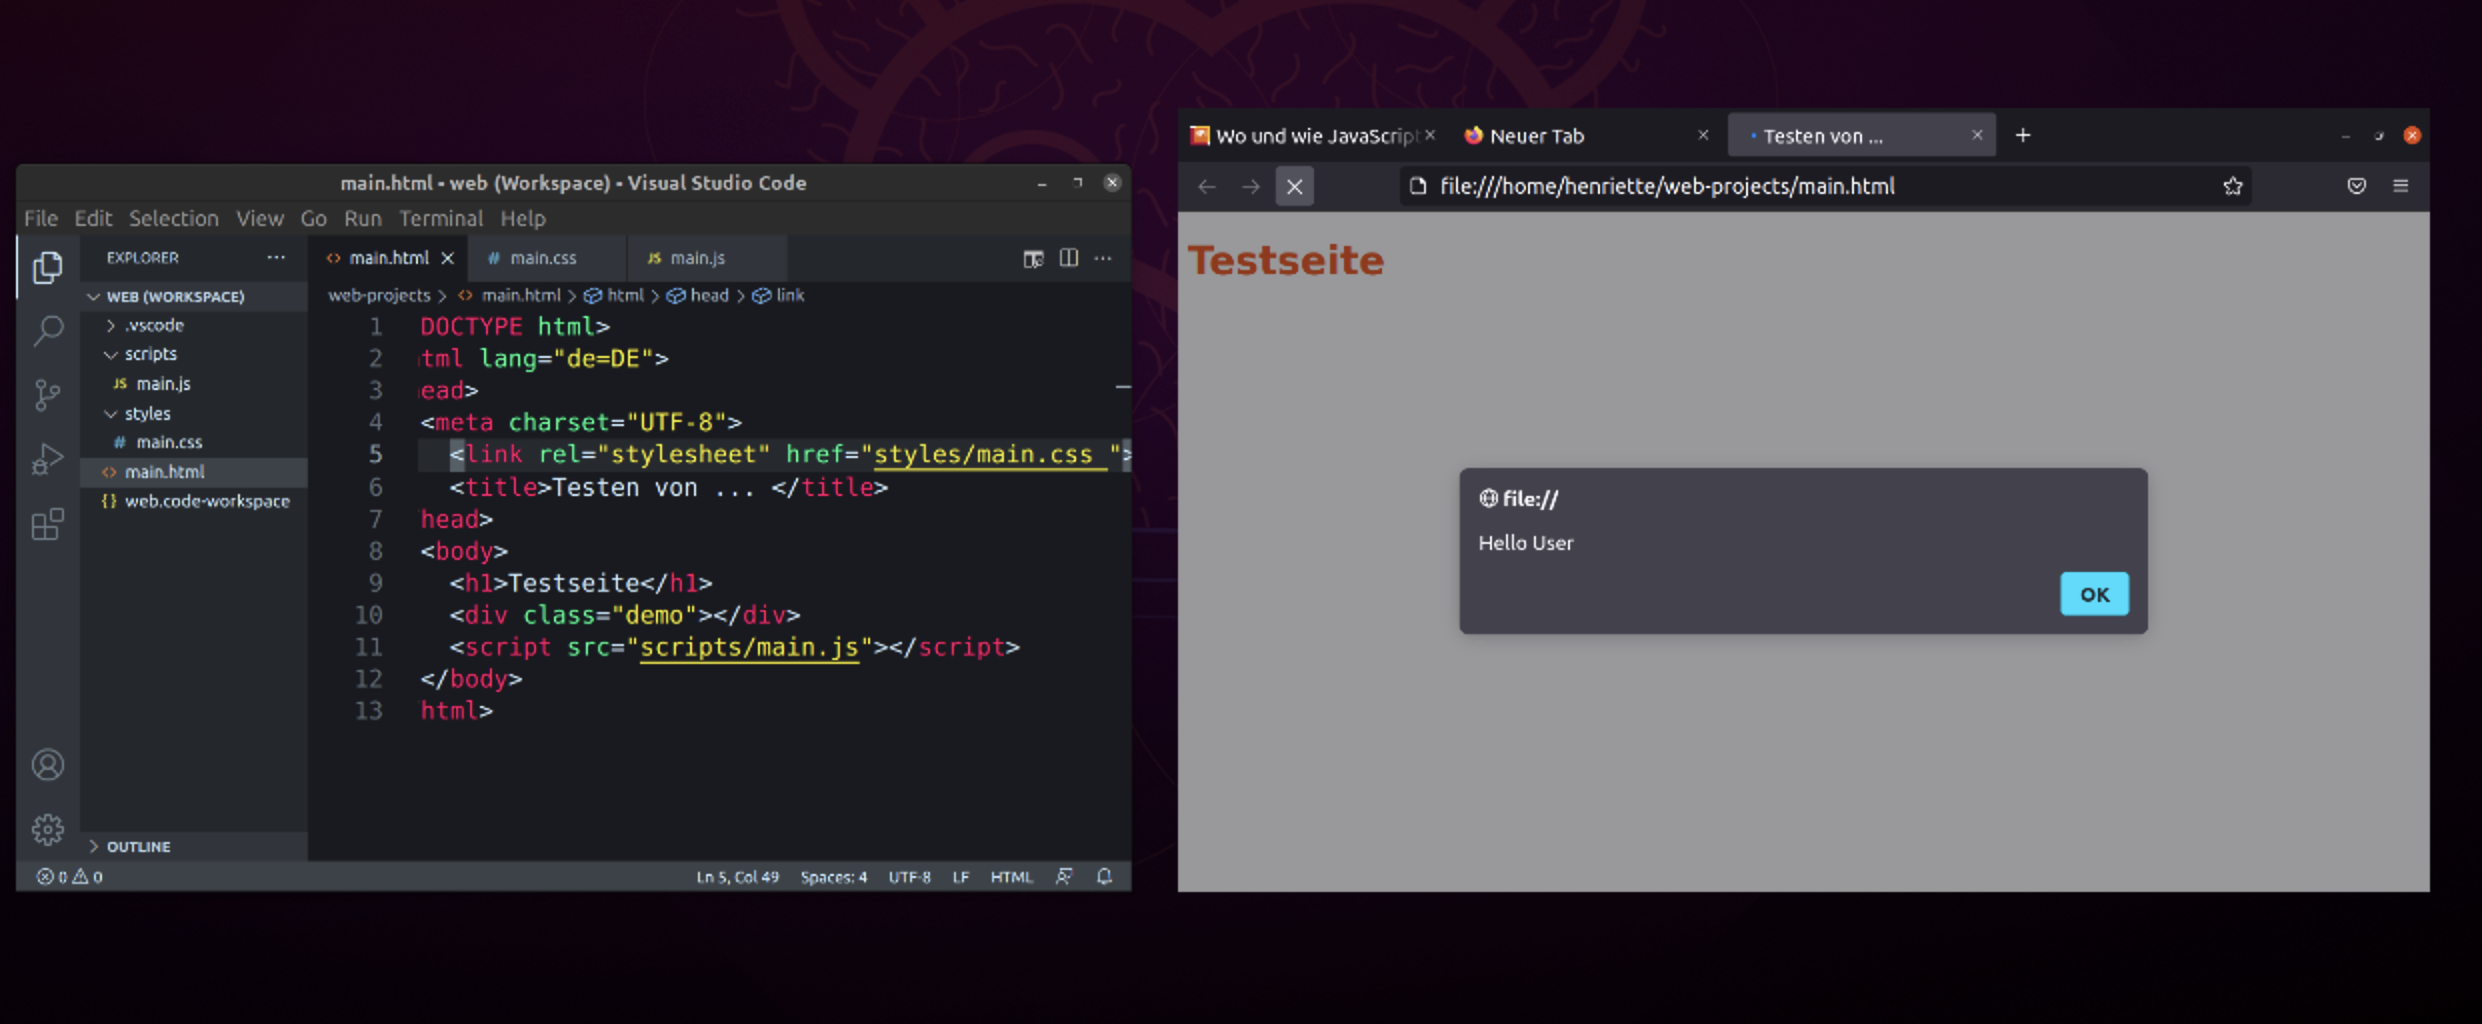Open the View menu
This screenshot has width=2482, height=1024.
pos(260,218)
